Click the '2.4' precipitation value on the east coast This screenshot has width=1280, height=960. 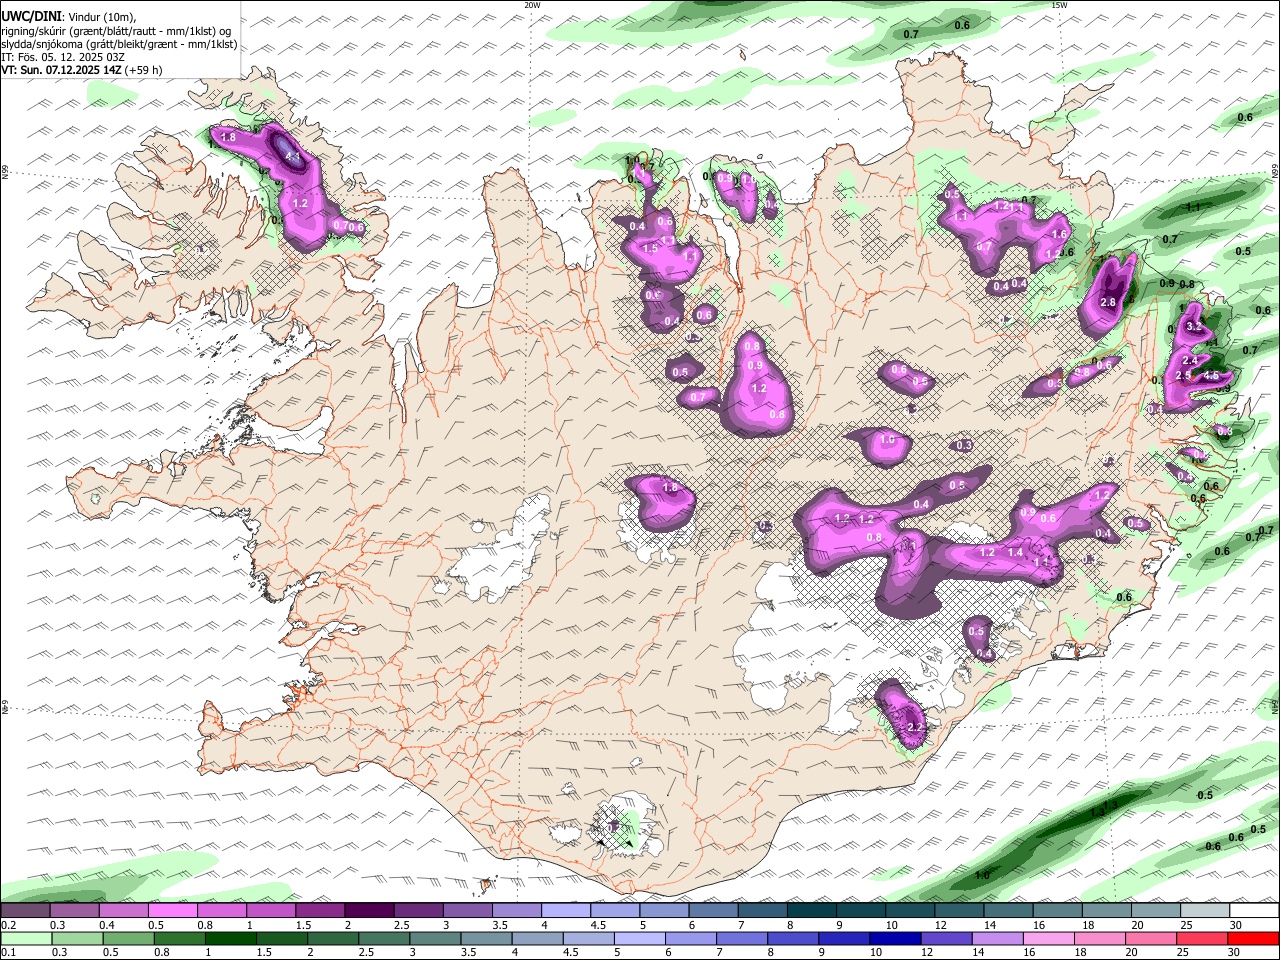click(x=1189, y=360)
